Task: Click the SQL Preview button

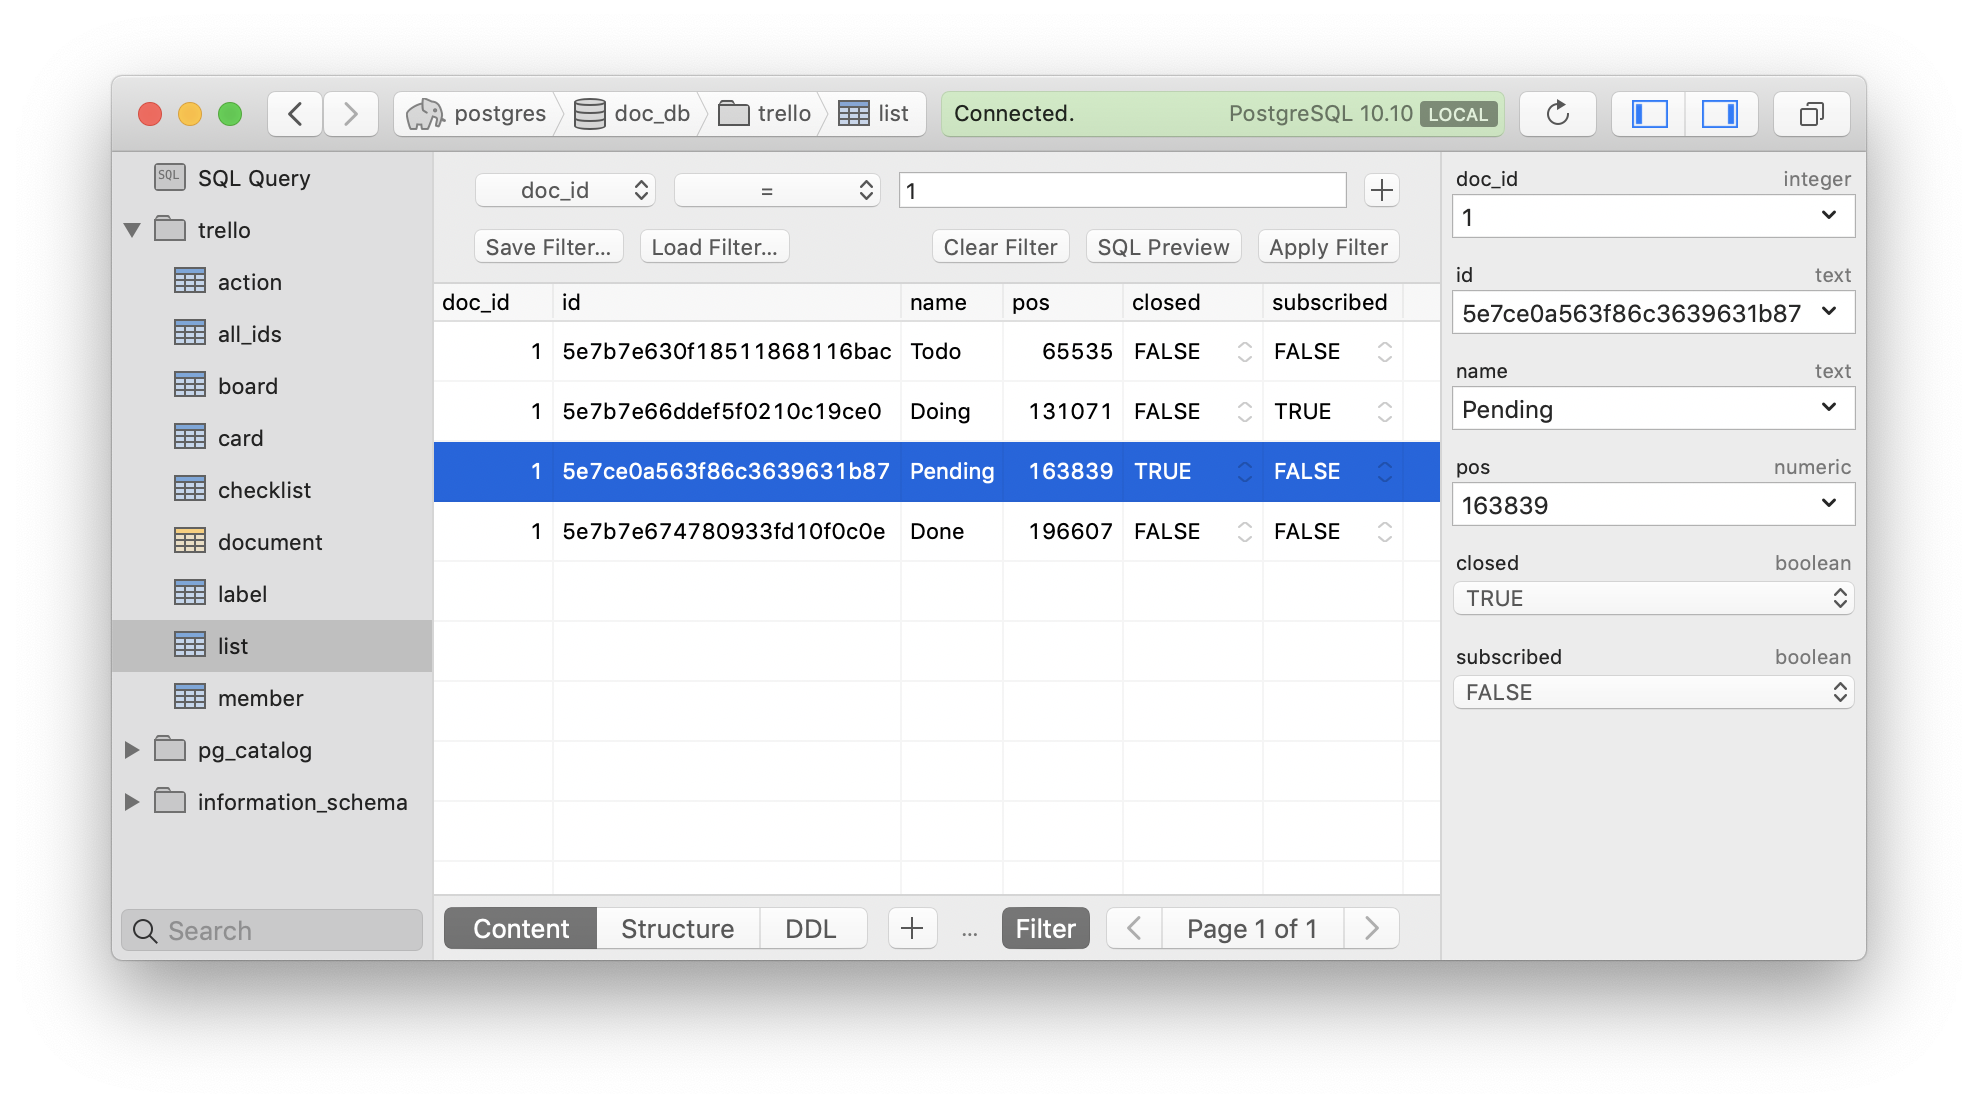Action: [x=1163, y=247]
